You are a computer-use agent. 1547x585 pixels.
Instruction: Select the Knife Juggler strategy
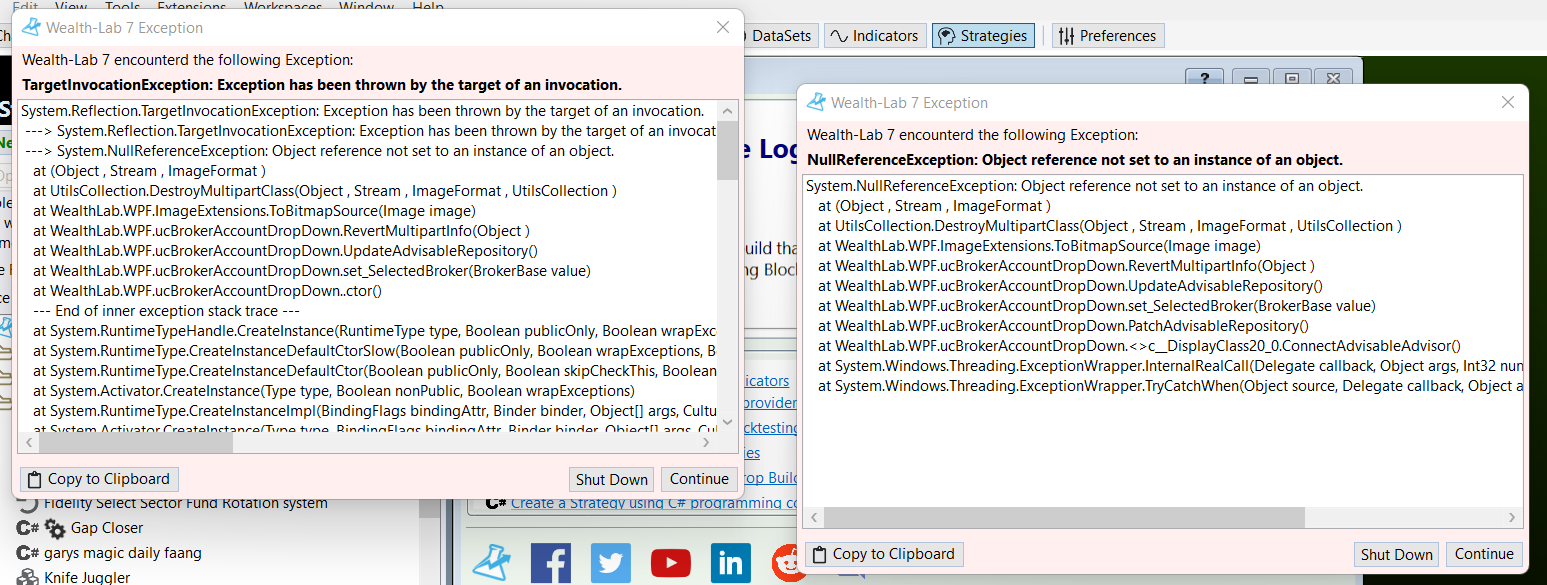86,577
